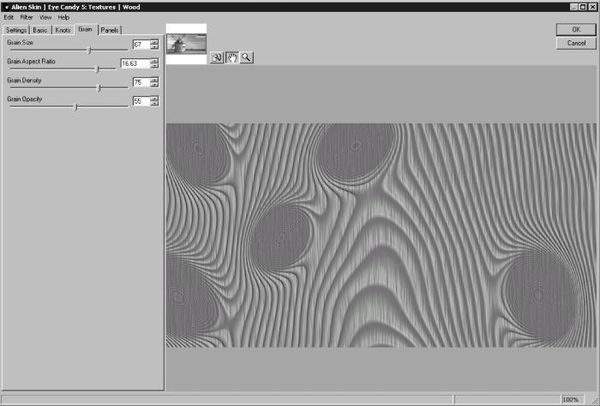600x406 pixels.
Task: Open the View menu
Action: click(45, 17)
